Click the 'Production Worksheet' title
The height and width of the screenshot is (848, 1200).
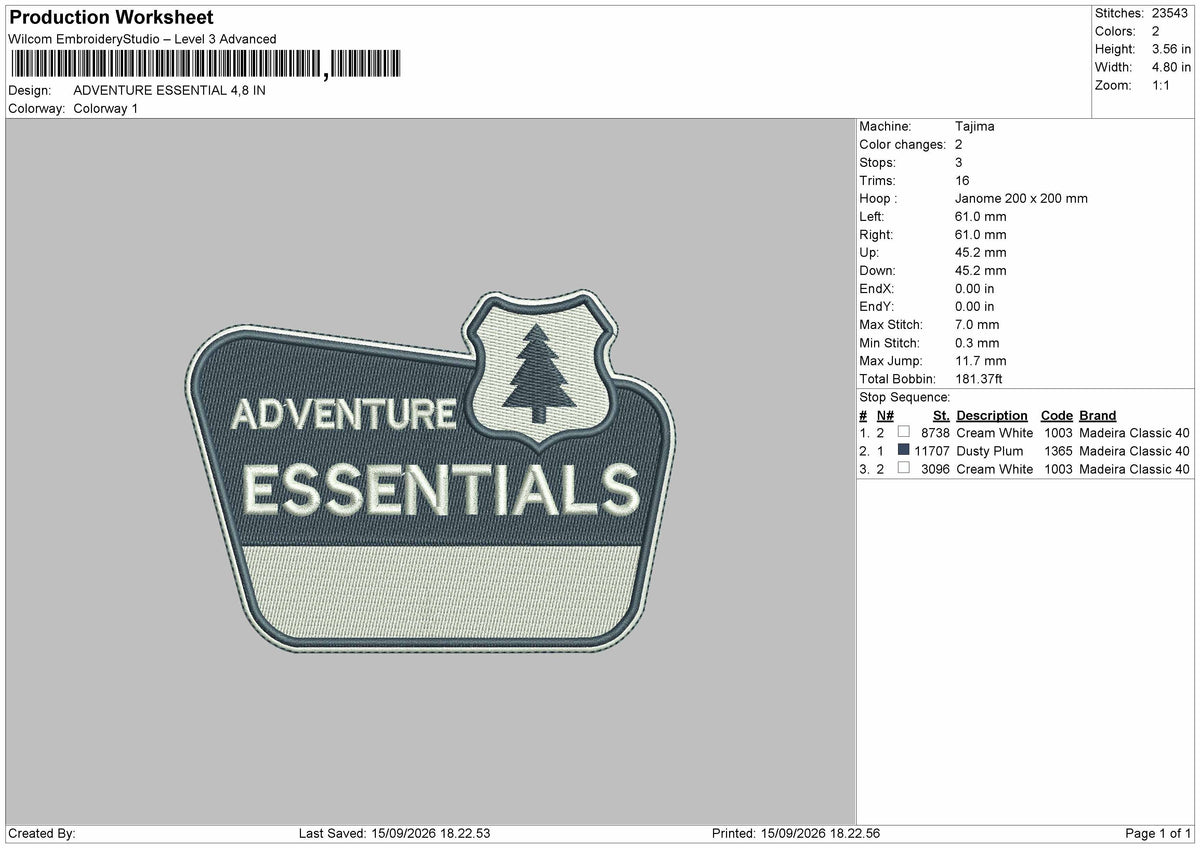click(111, 18)
